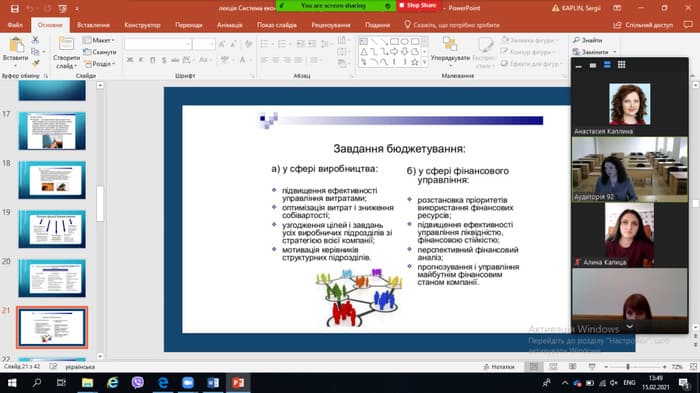This screenshot has width=700, height=393.
Task: Select slide 19 thumbnail
Action: pyautogui.click(x=52, y=229)
